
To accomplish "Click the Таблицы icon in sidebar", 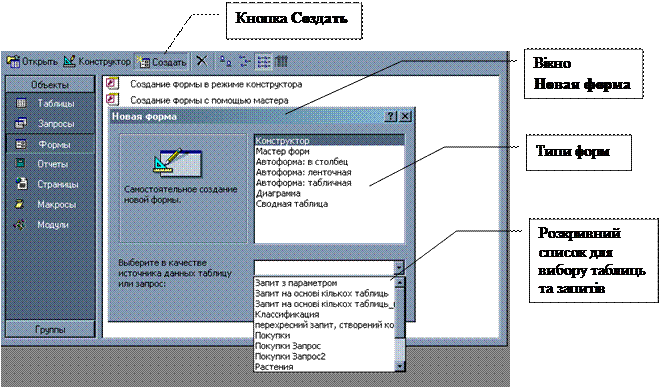I will click(x=21, y=103).
